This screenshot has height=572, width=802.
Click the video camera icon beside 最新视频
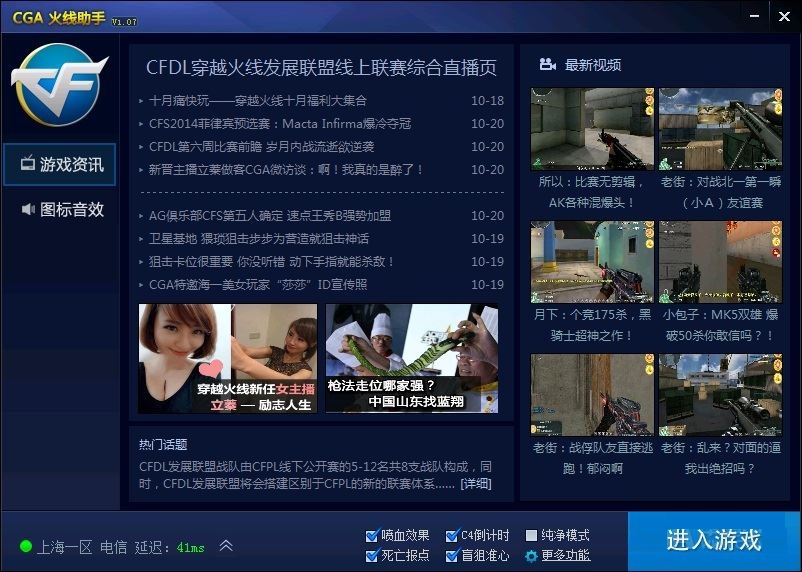click(547, 64)
